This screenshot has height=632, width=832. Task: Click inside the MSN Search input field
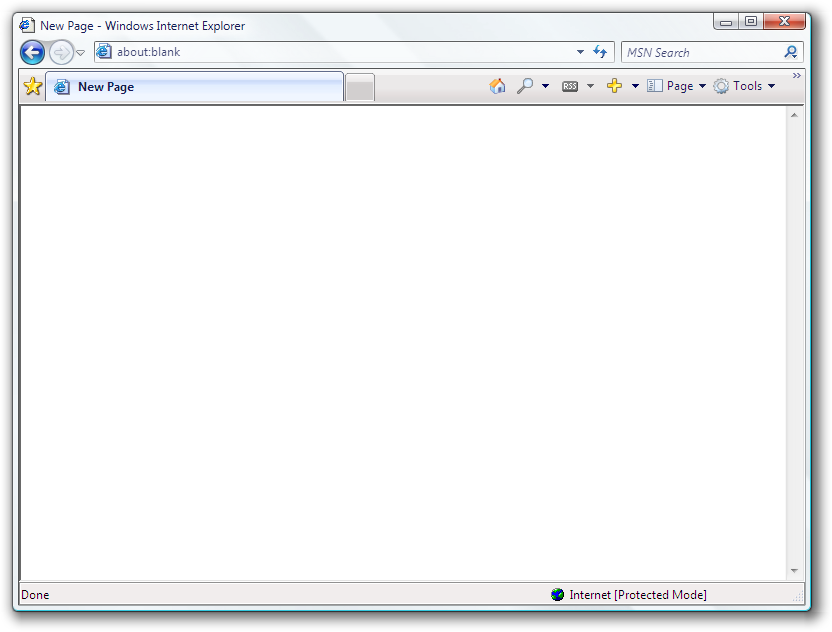[700, 51]
